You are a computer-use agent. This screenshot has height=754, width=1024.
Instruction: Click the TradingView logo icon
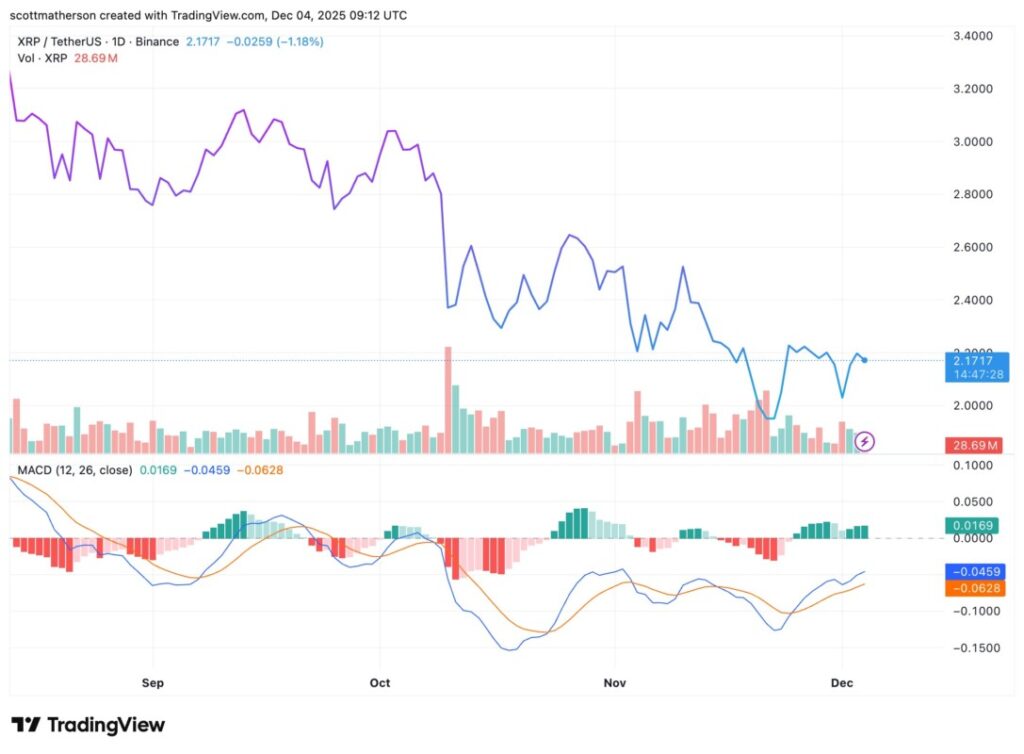click(26, 725)
